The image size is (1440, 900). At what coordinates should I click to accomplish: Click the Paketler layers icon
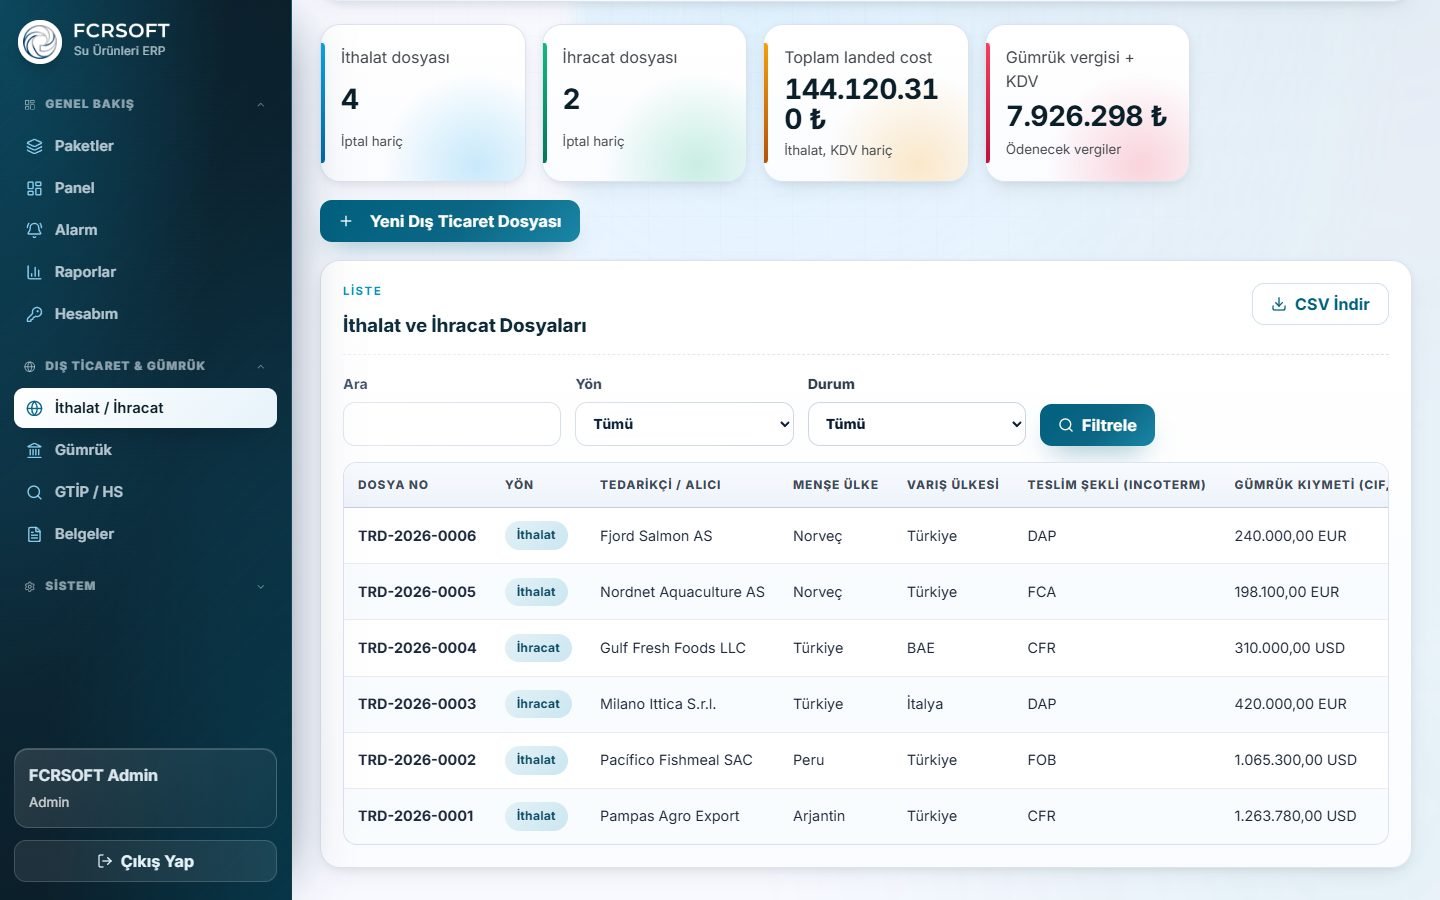35,146
